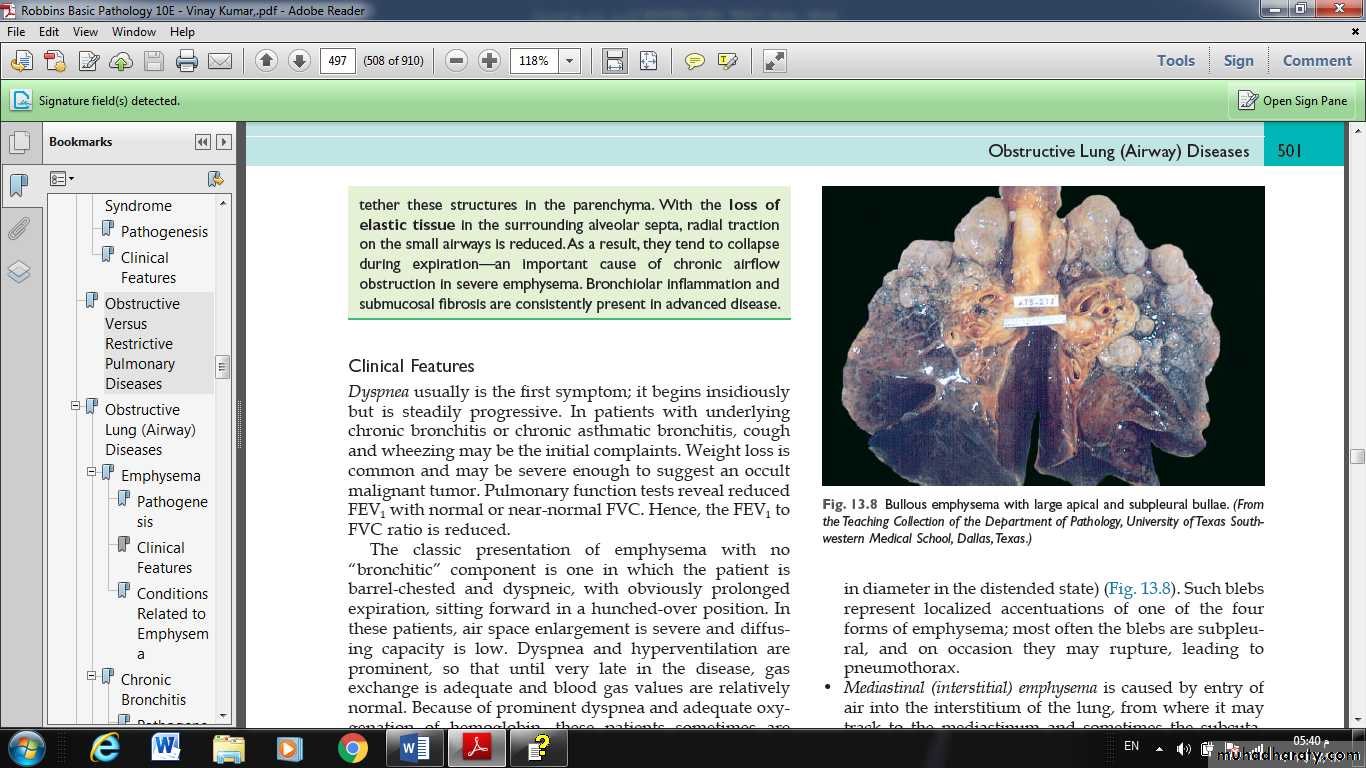Open the Window menu
The width and height of the screenshot is (1366, 768).
click(133, 32)
